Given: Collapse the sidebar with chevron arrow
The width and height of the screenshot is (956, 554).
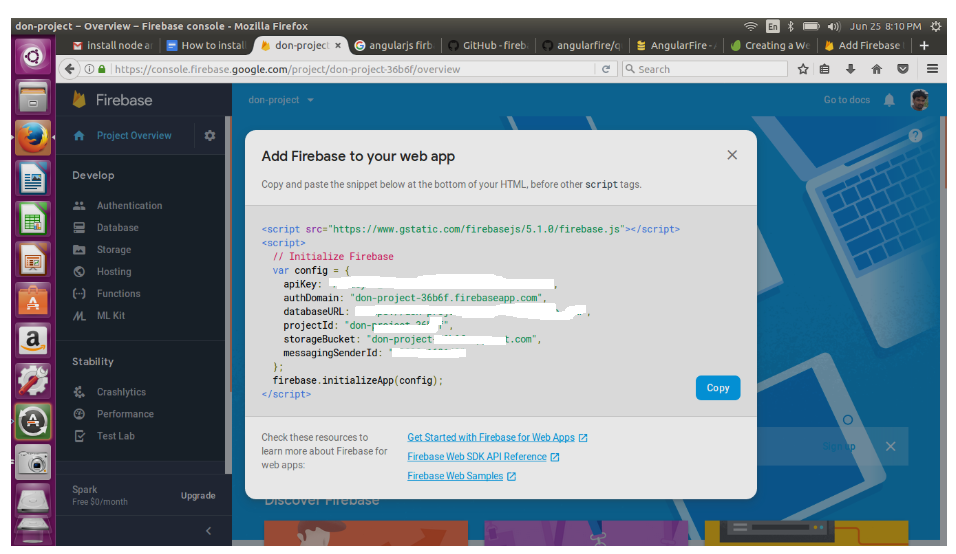Looking at the screenshot, I should pos(209,531).
